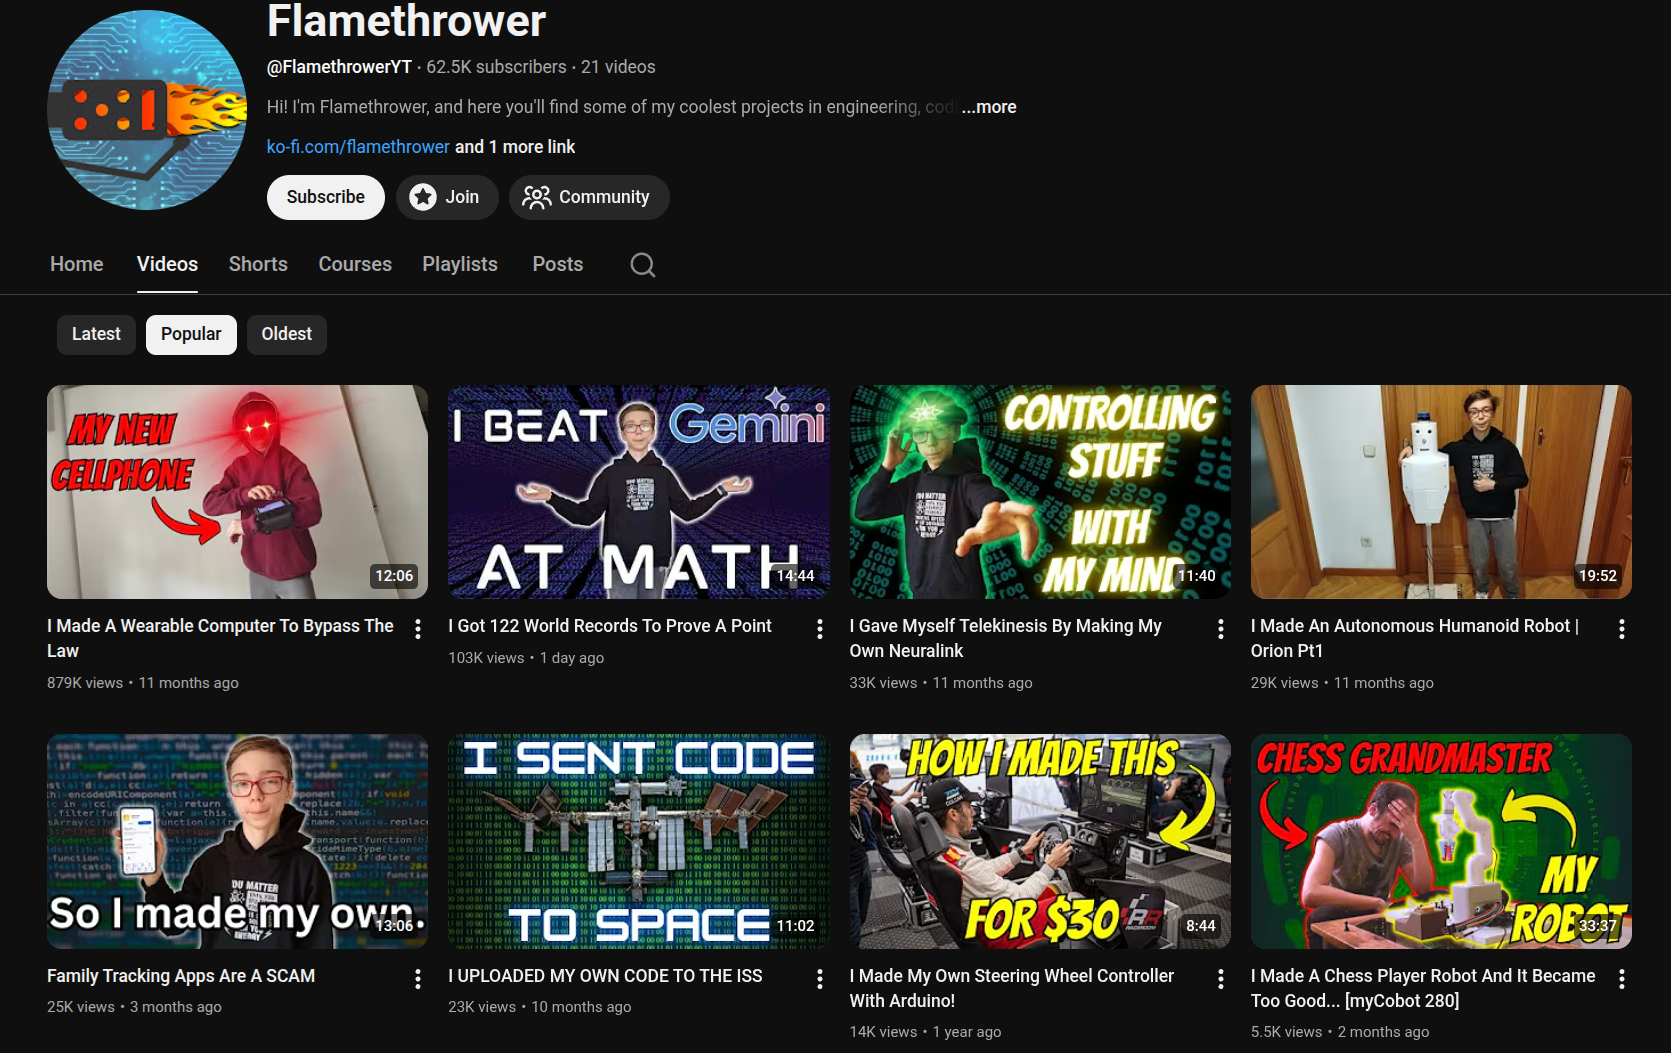
Task: Open options menu for Humanoid Robot Orion video
Action: (x=1622, y=629)
